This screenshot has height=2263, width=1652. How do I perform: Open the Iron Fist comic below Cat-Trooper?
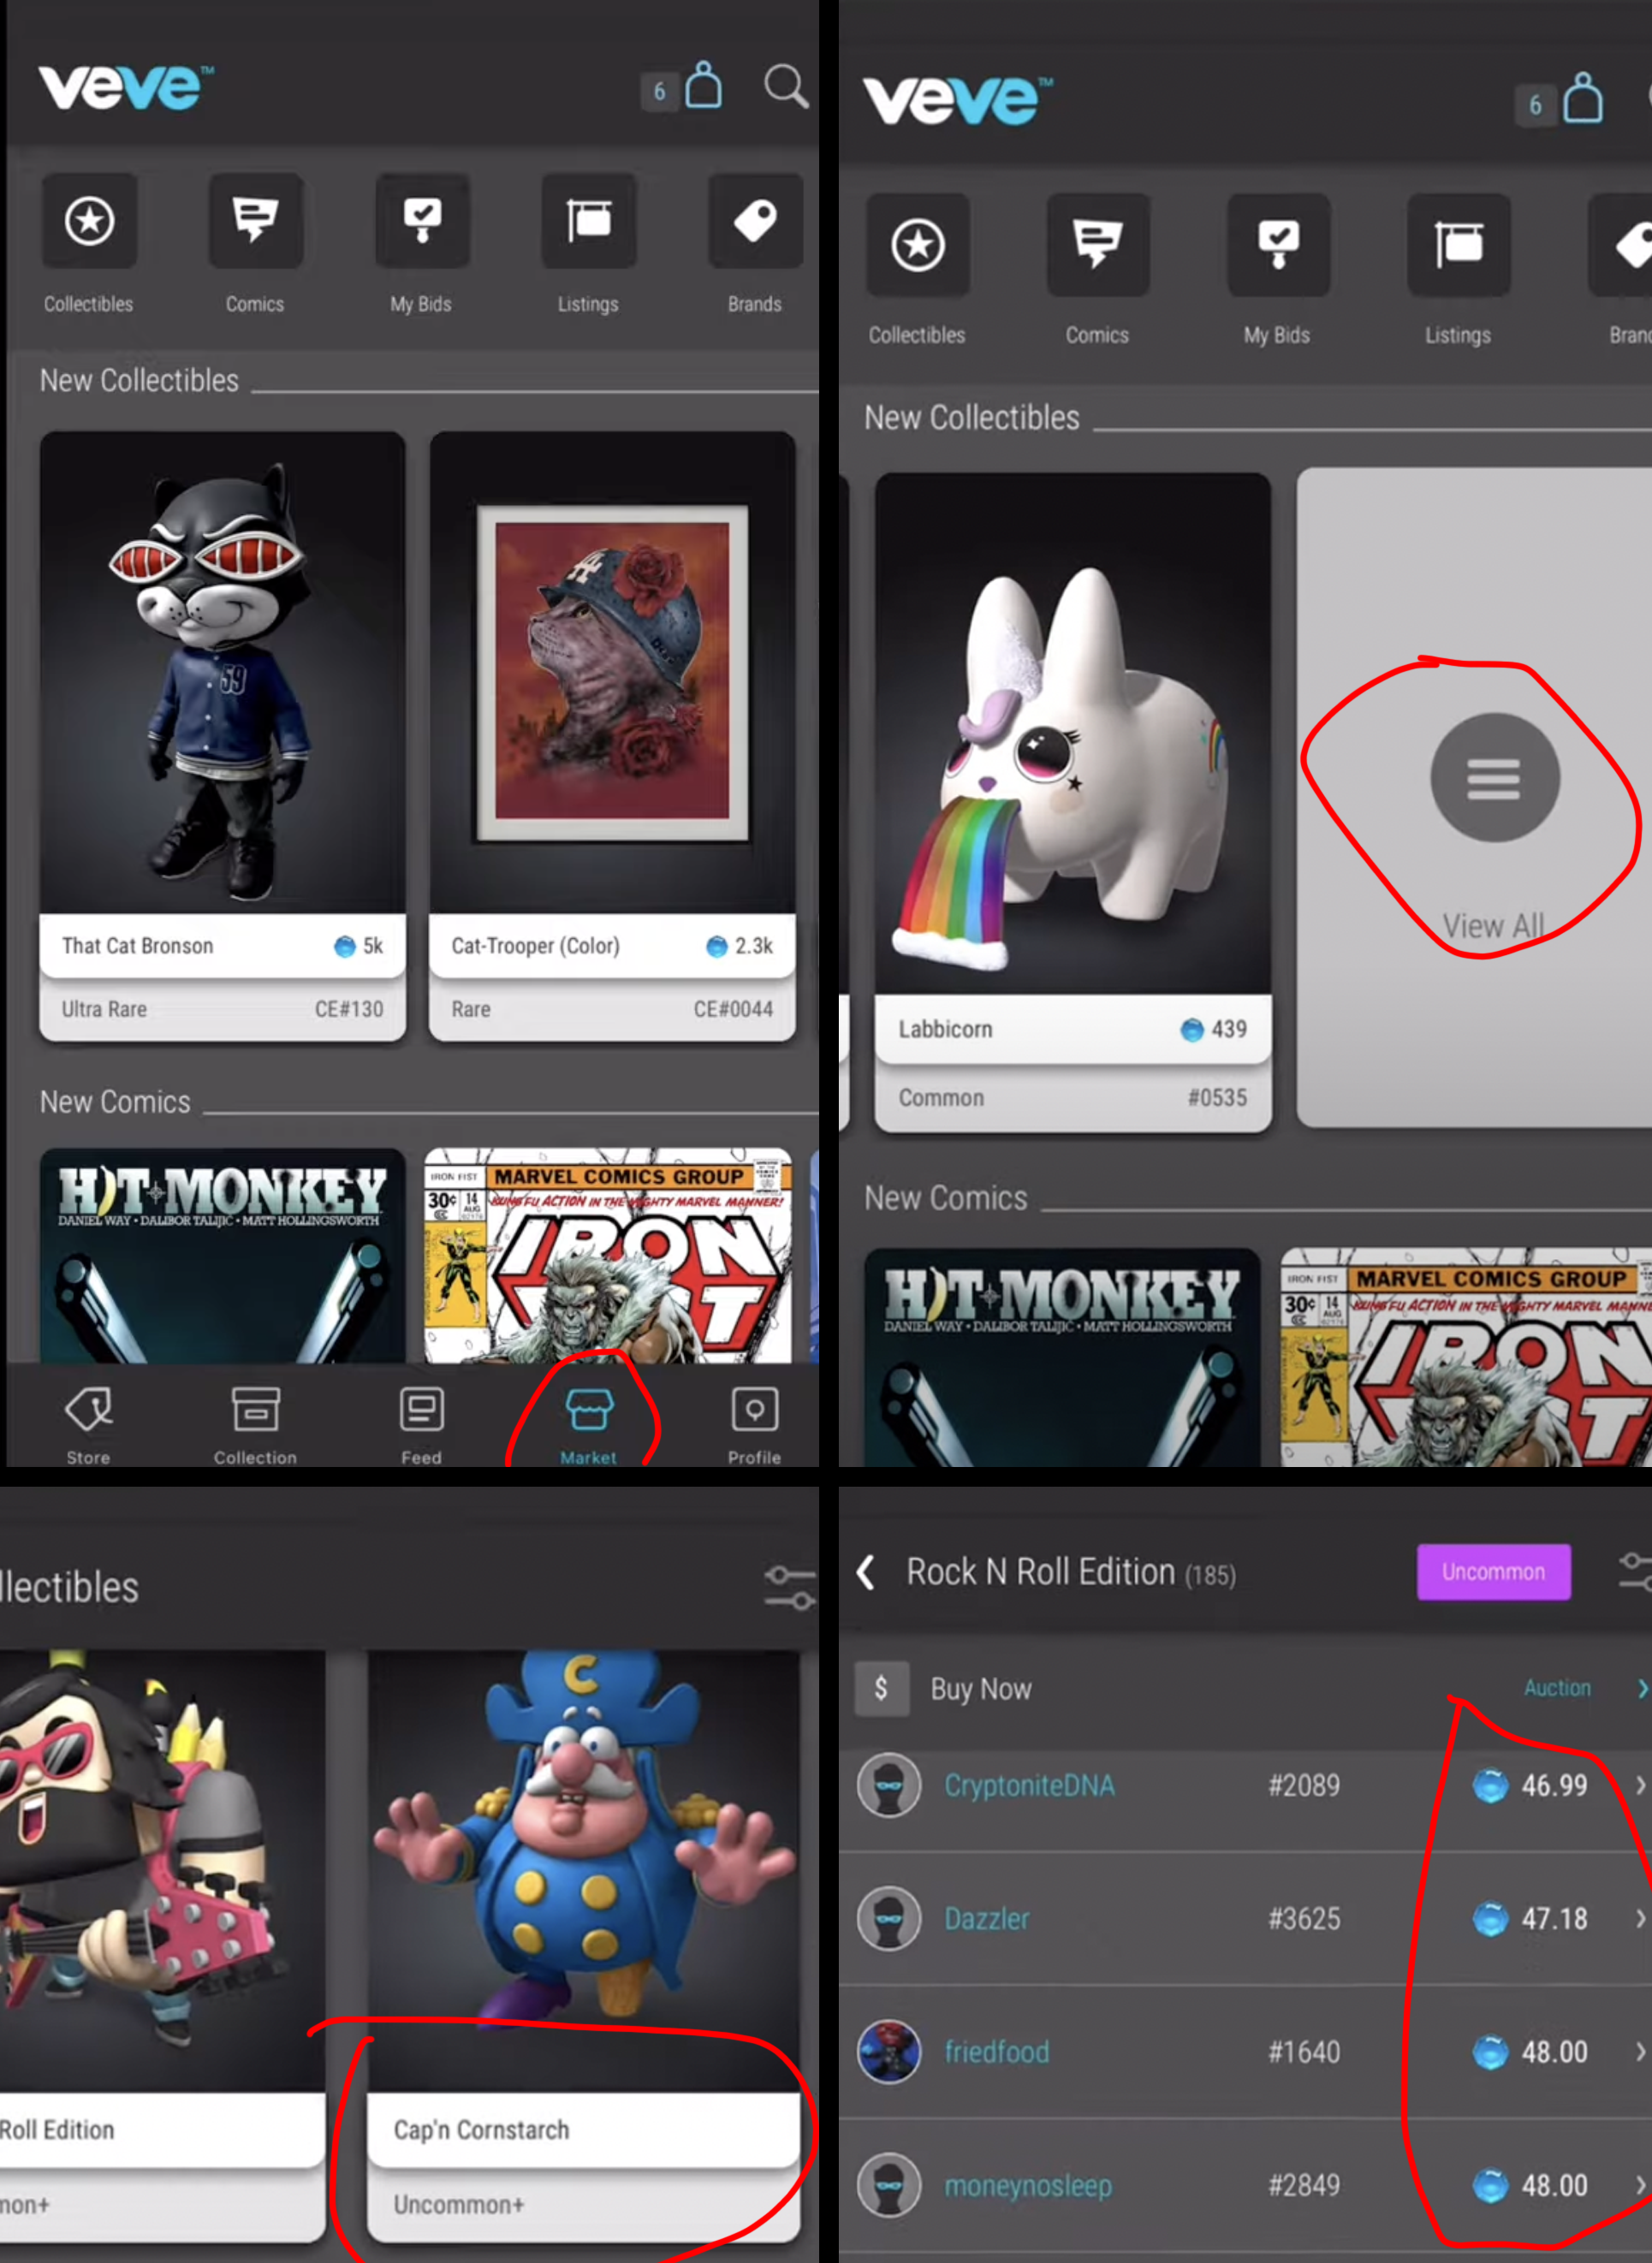608,1256
